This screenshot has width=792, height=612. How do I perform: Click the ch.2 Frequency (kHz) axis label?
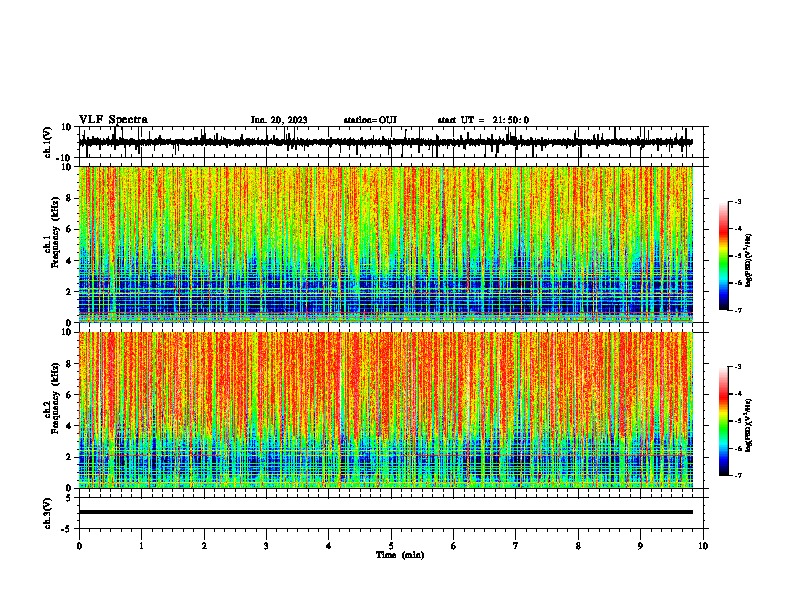[53, 398]
